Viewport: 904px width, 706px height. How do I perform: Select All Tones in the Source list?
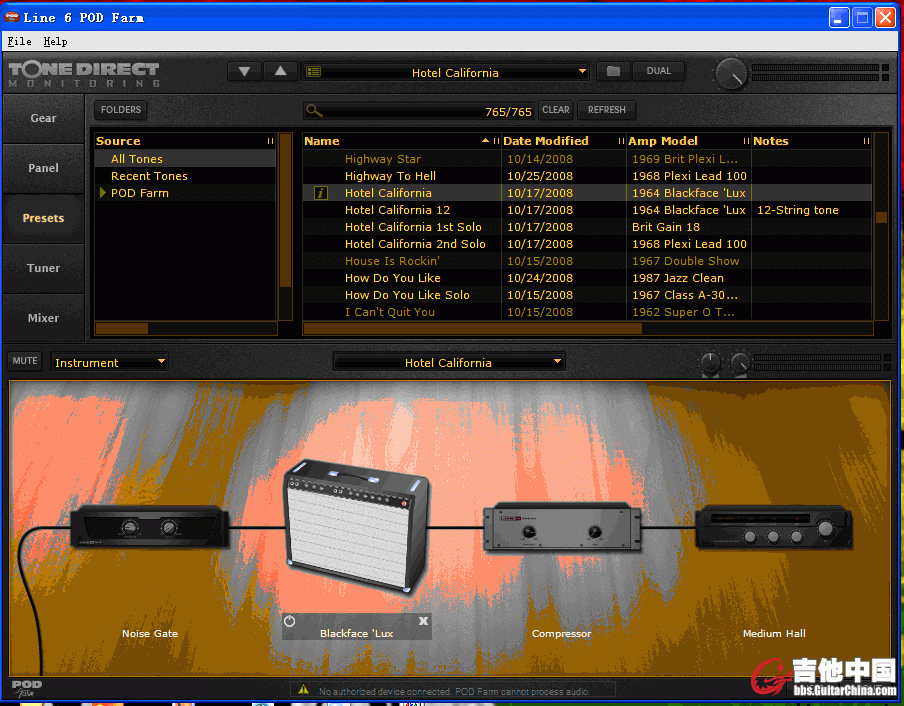(185, 159)
